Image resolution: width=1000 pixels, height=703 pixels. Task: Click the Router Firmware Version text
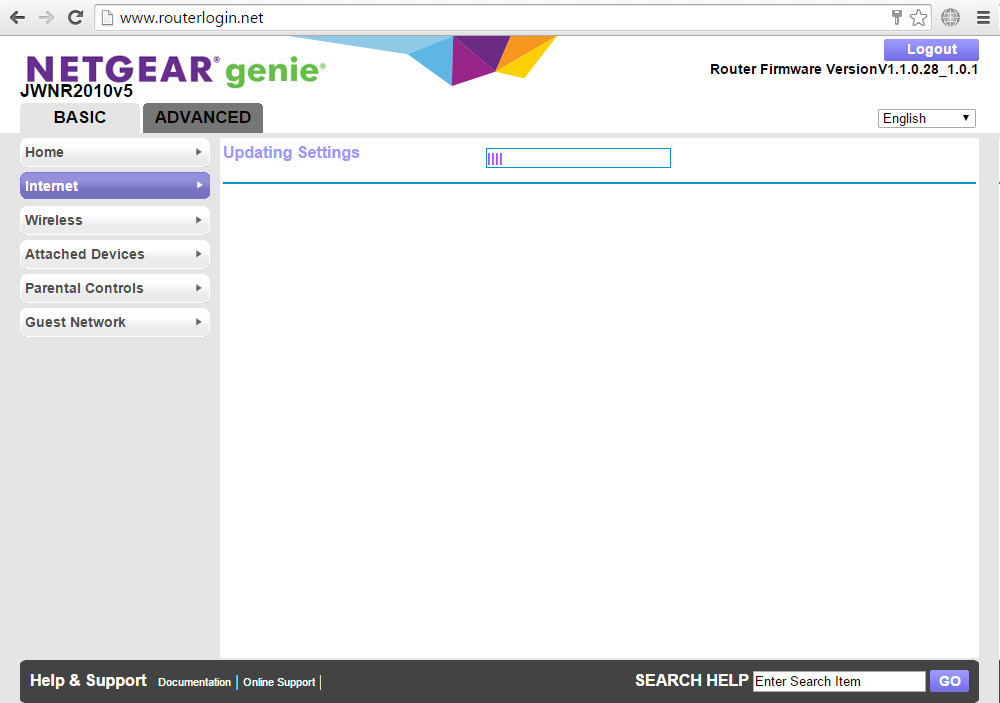point(844,70)
